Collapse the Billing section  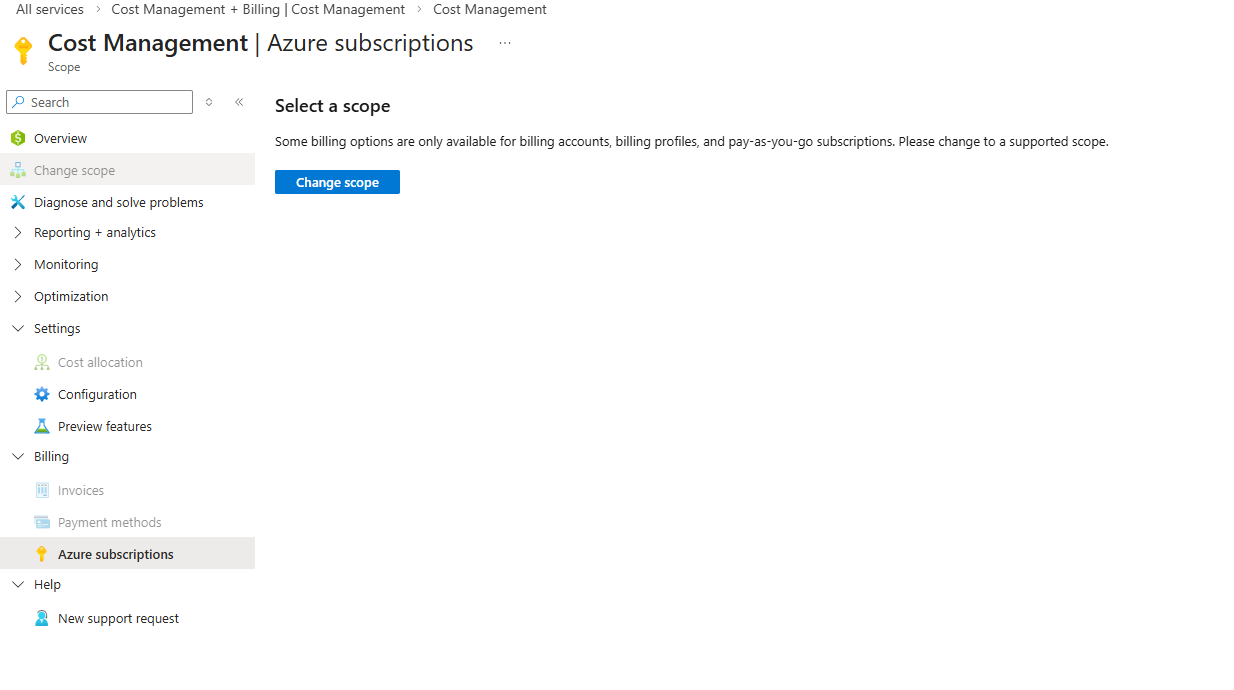tap(18, 456)
